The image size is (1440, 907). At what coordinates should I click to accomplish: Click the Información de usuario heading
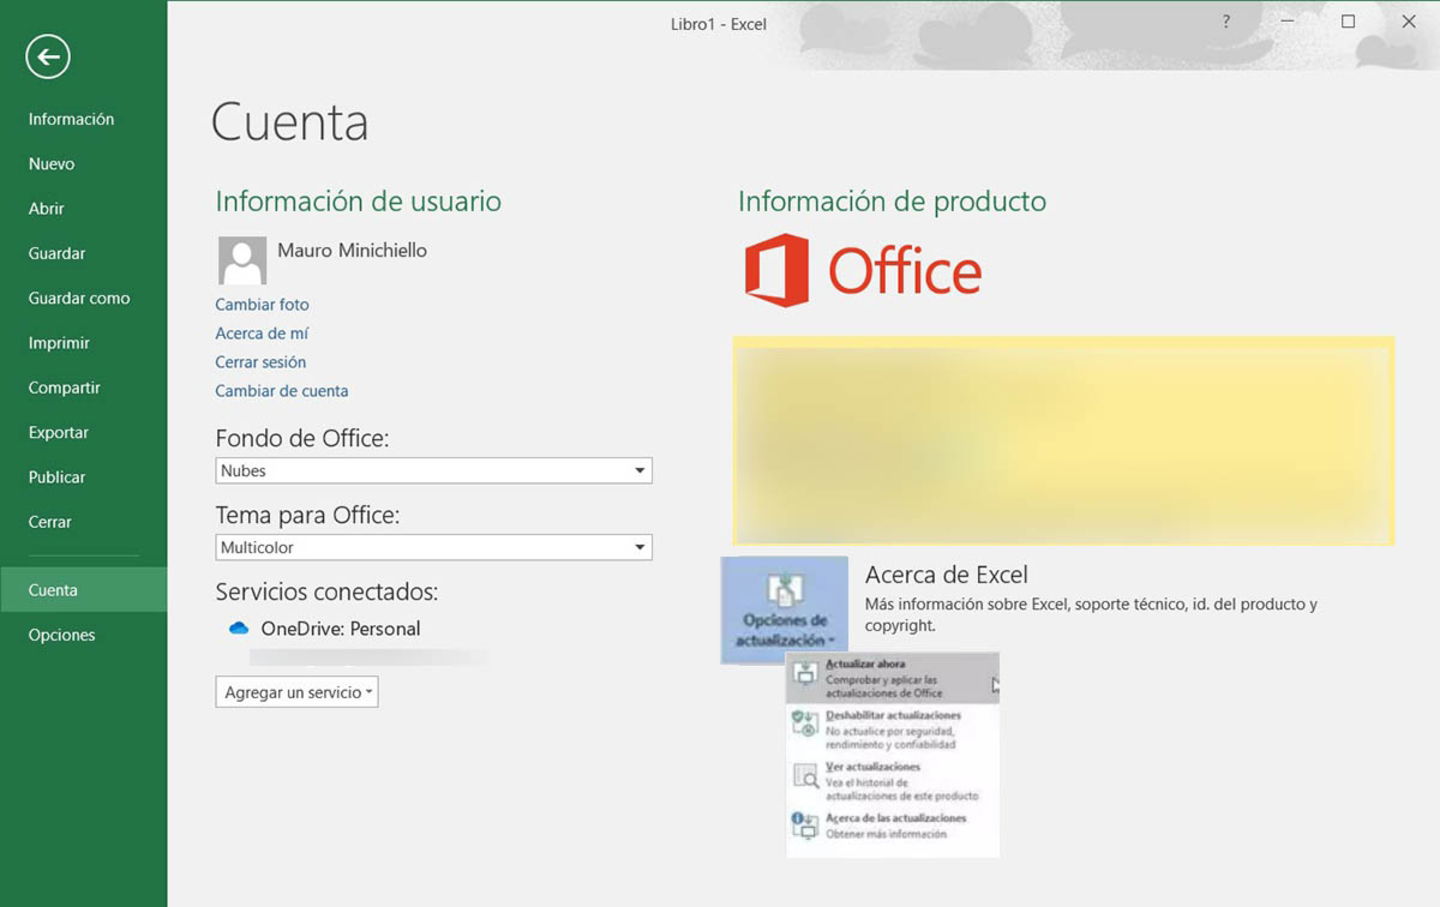pyautogui.click(x=358, y=201)
